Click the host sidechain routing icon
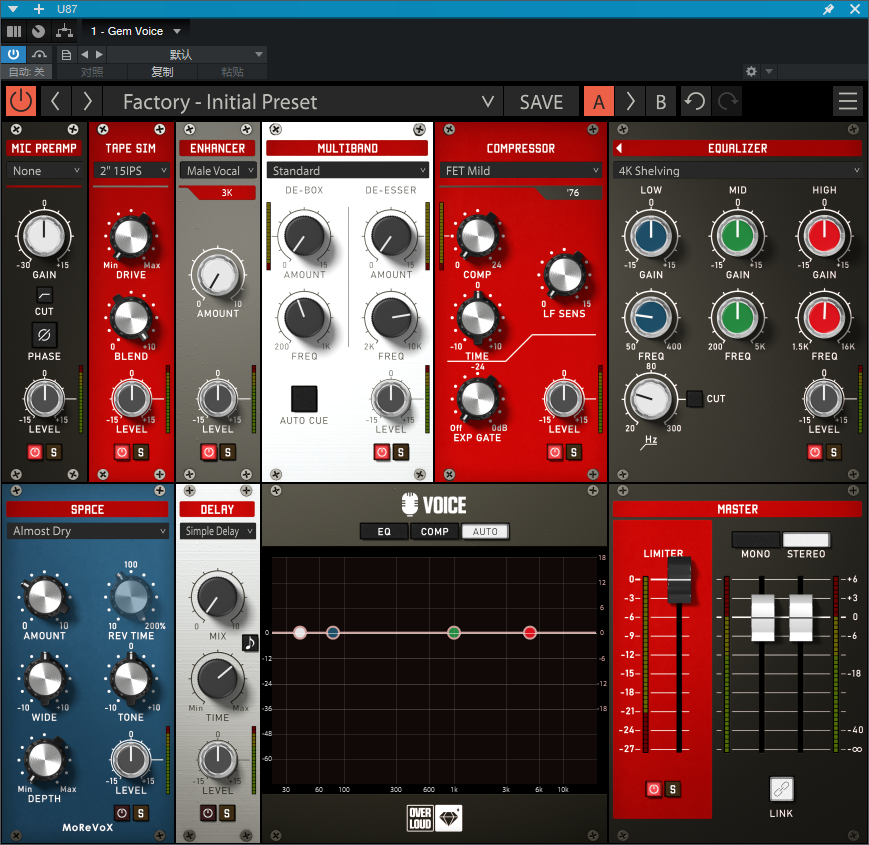 [64, 31]
